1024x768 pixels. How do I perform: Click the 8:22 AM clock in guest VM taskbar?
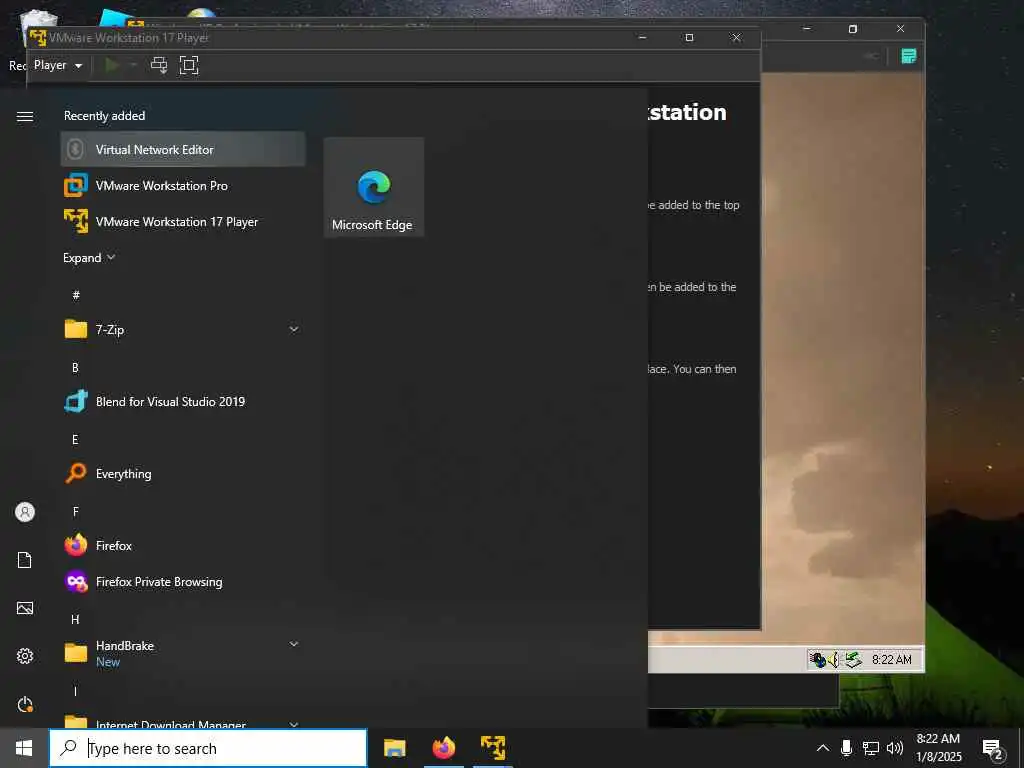891,660
